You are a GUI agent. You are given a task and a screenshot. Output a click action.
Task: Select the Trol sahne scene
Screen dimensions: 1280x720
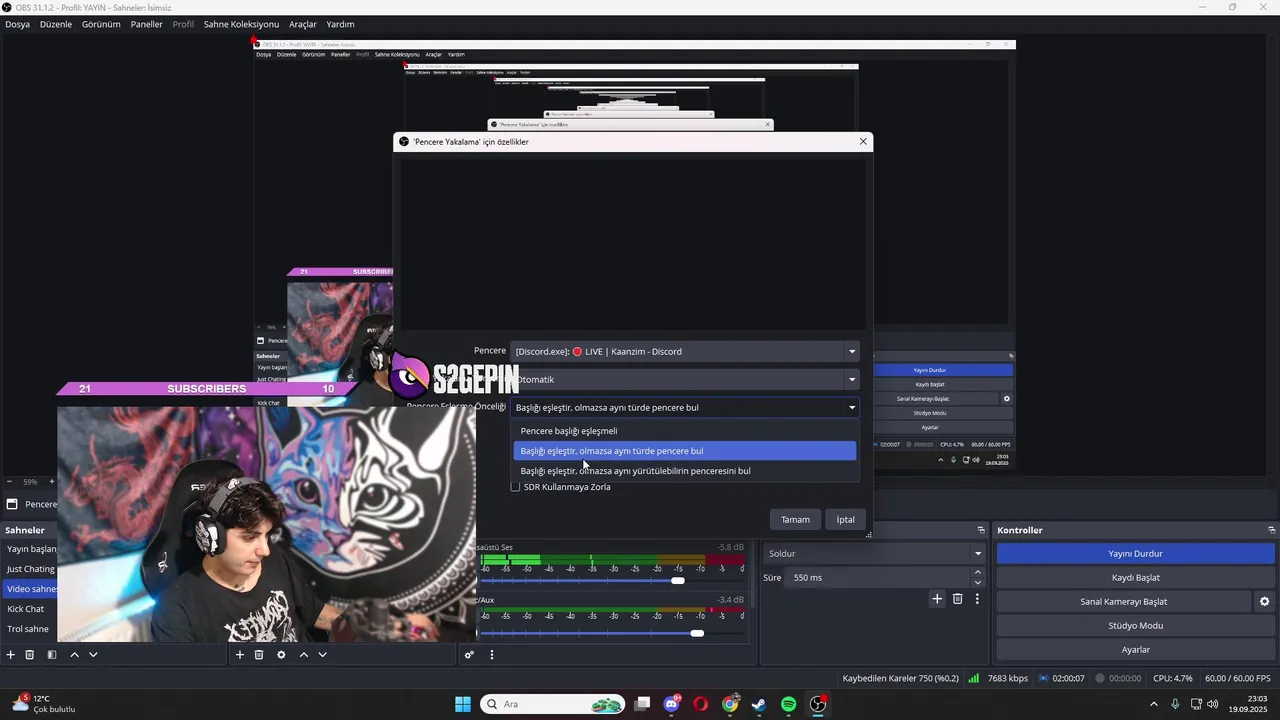point(30,629)
